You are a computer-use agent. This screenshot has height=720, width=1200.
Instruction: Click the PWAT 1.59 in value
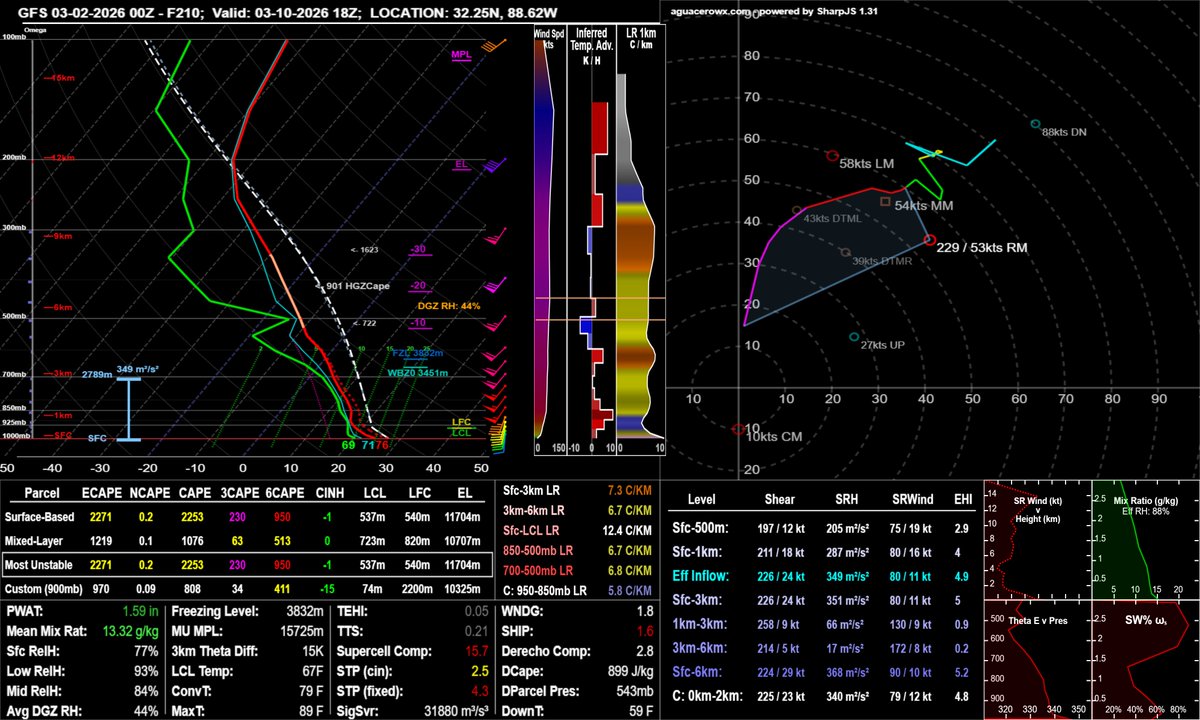(x=140, y=610)
